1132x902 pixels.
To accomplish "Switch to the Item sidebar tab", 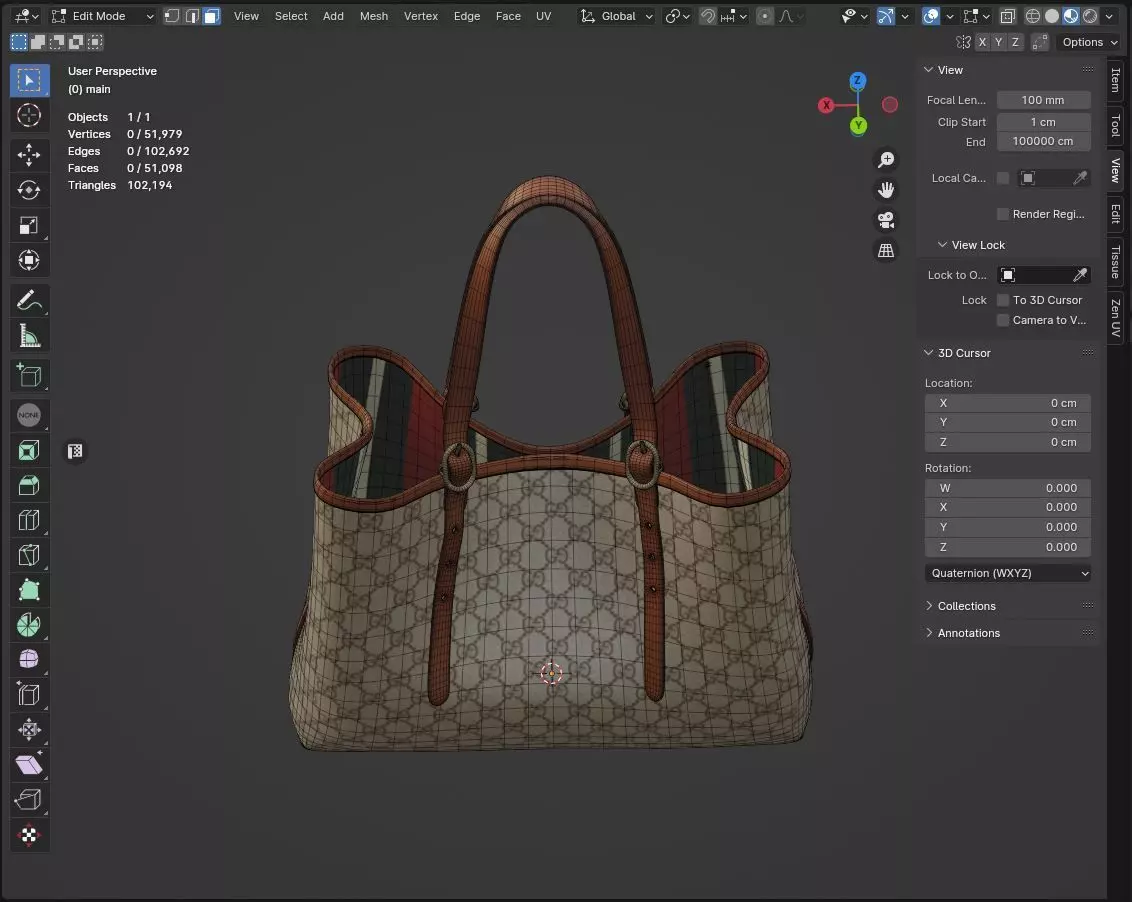I will [1116, 80].
